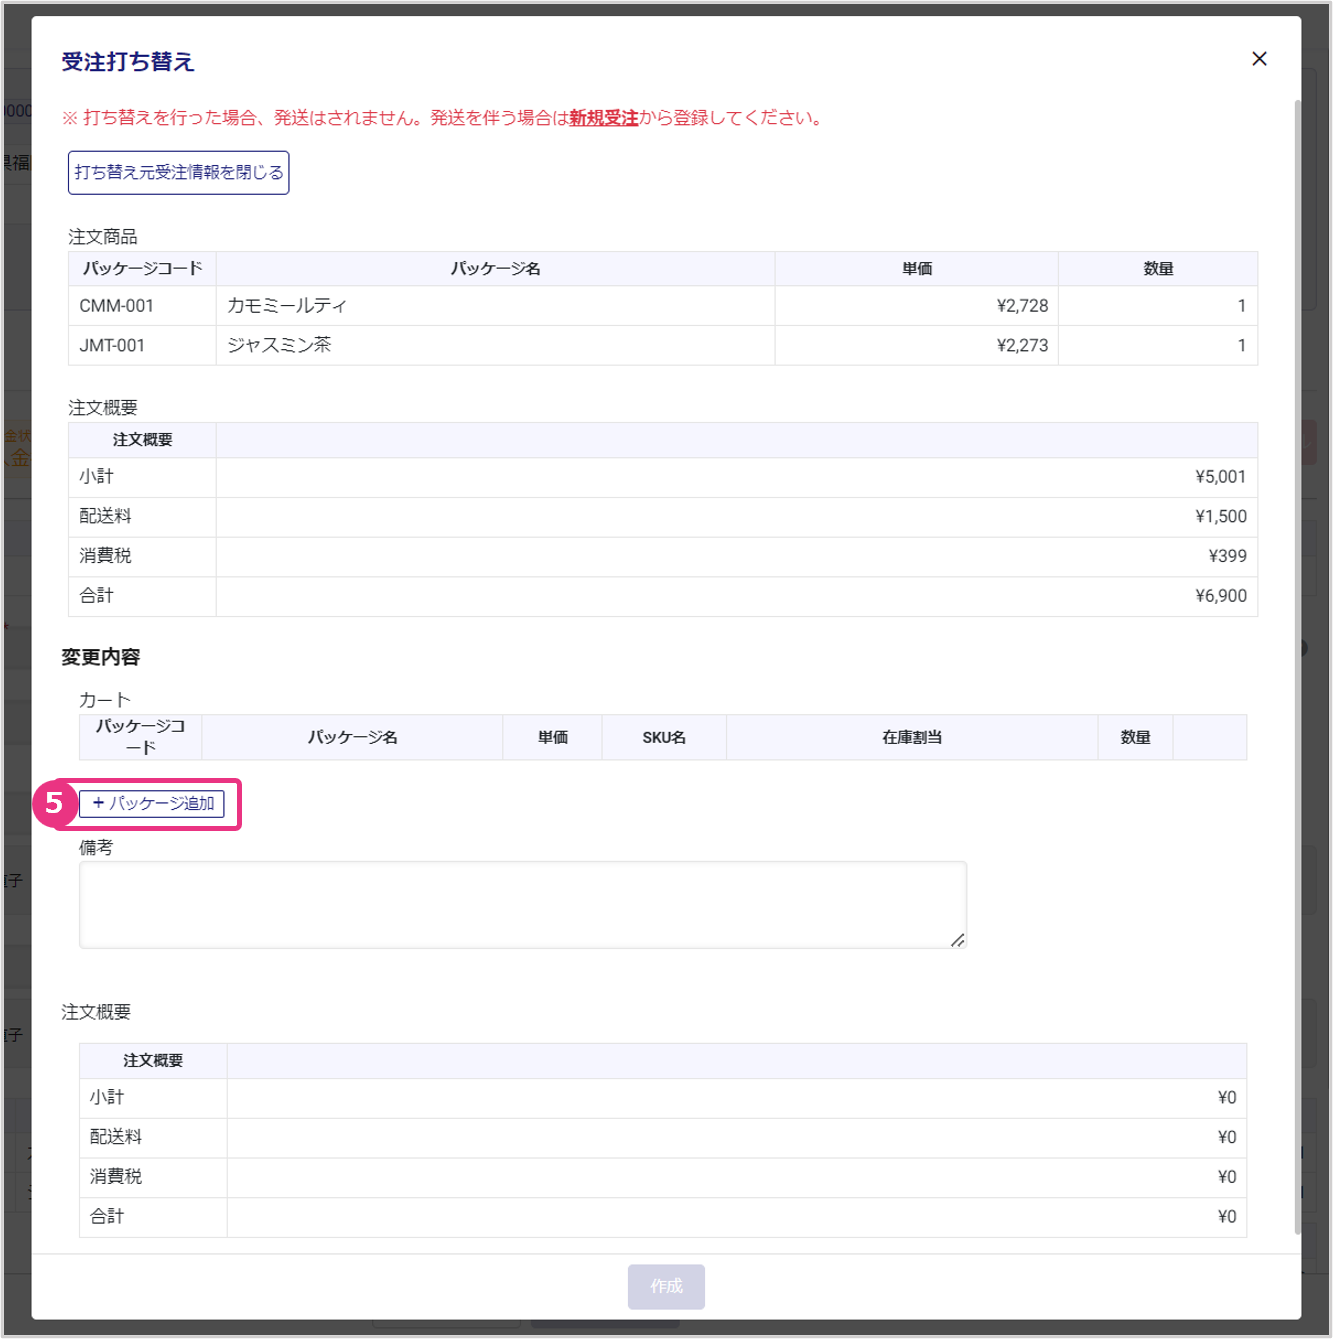Click the ¥1,500 shipping fee value
This screenshot has height=1339, width=1333.
(1220, 517)
